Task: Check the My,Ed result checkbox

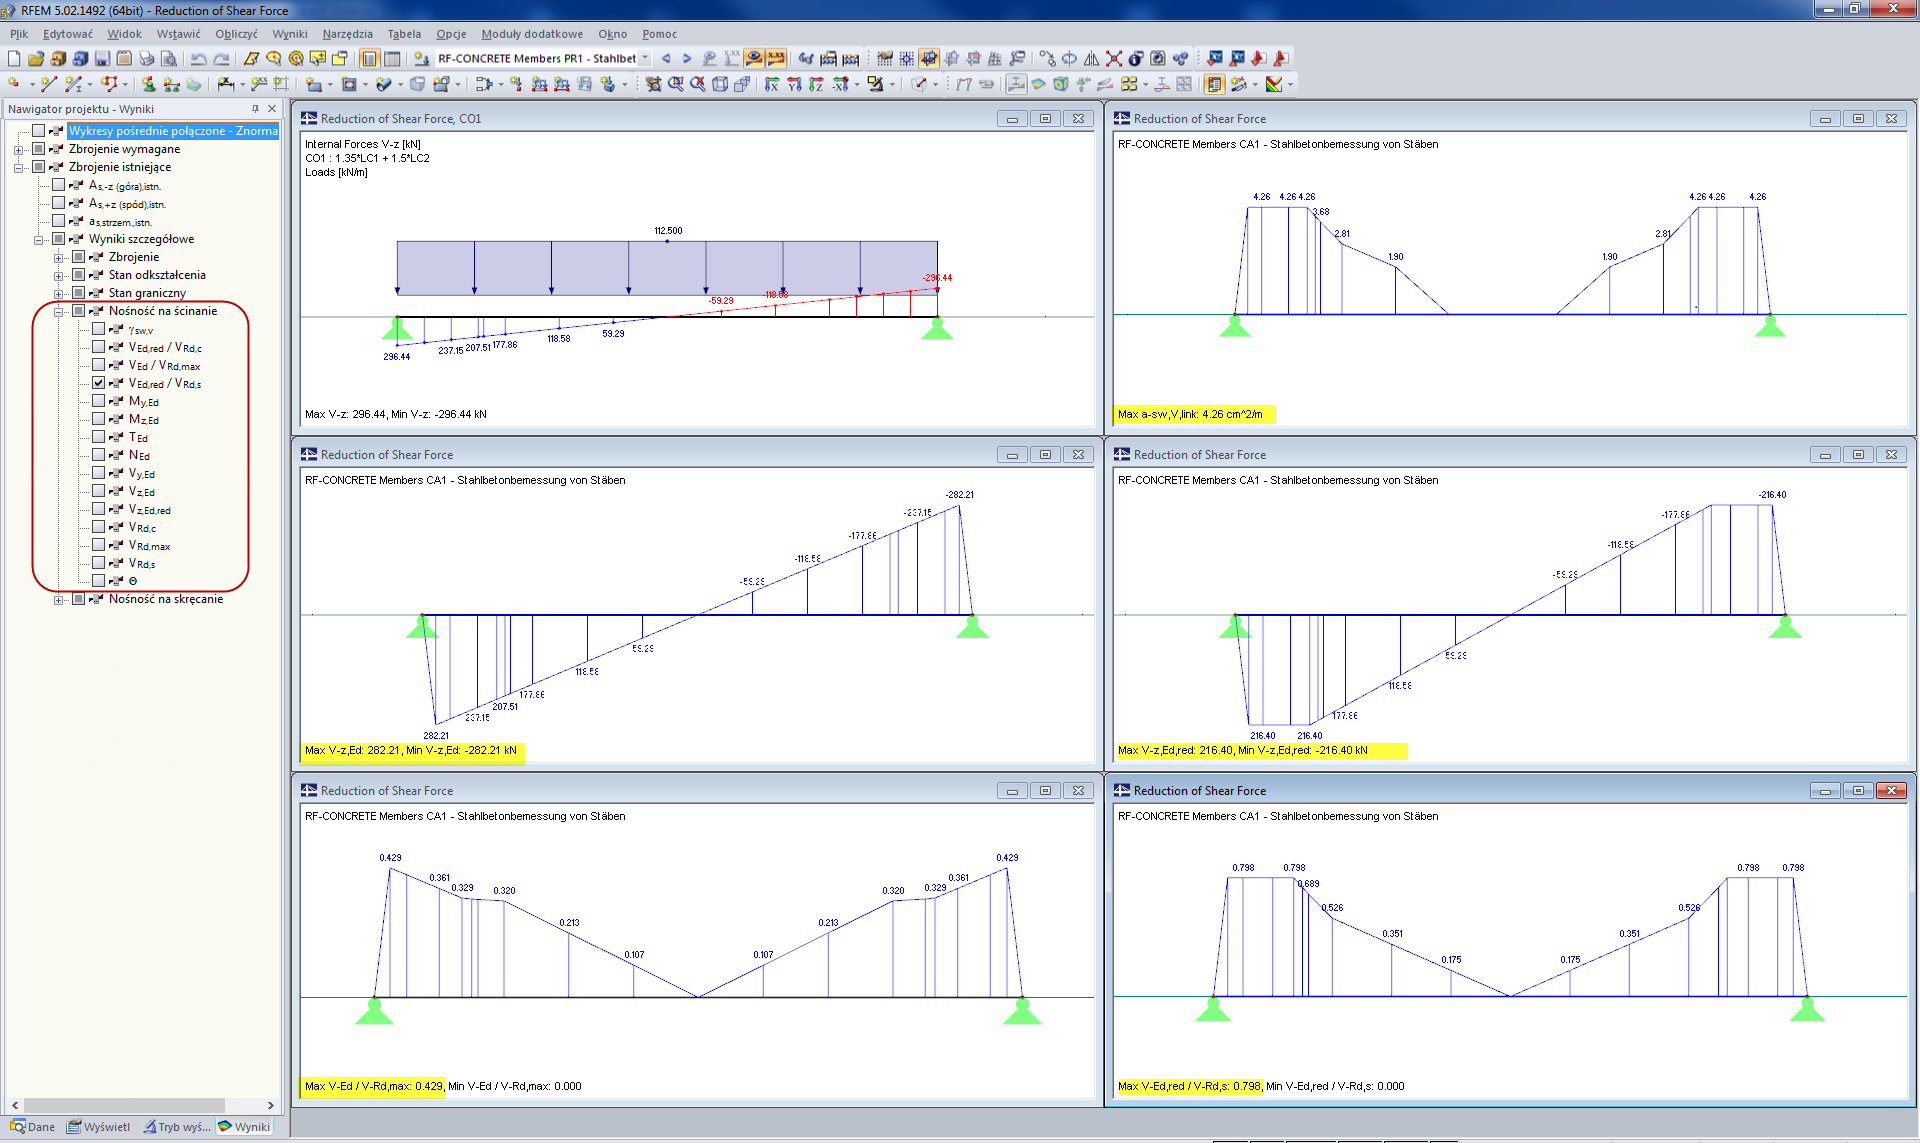Action: tap(98, 401)
